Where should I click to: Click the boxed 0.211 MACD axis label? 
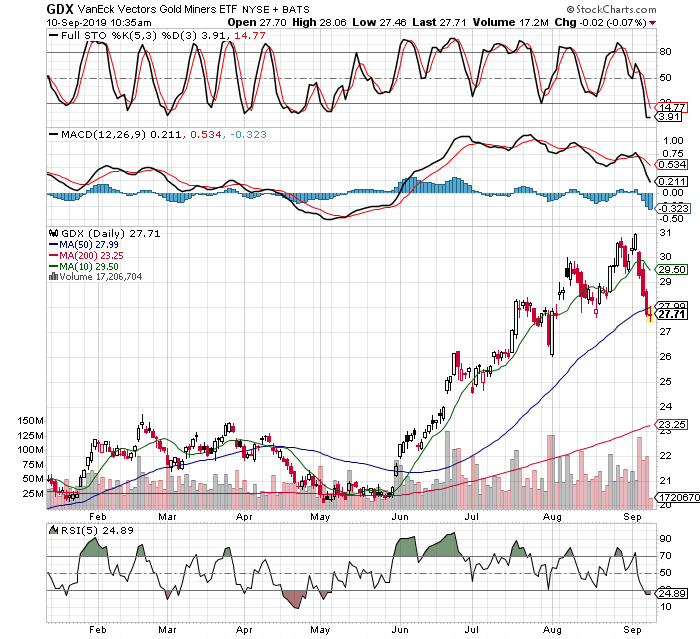[x=671, y=182]
